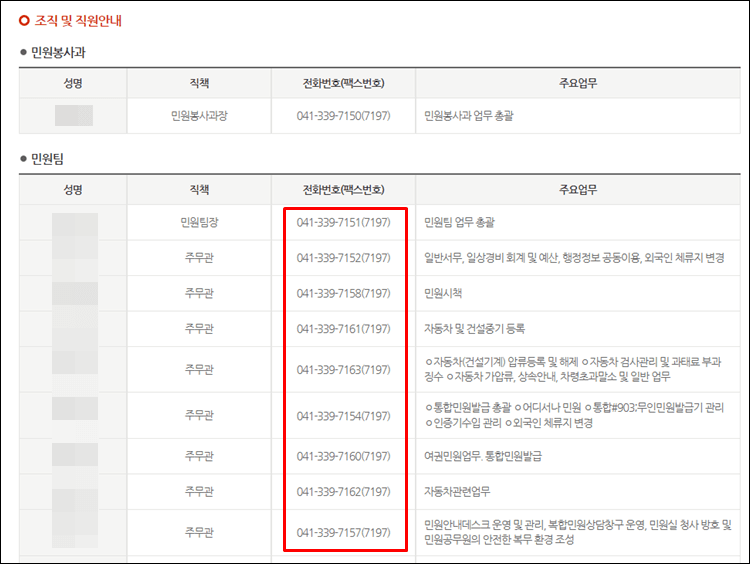The image size is (750, 564).
Task: Select phone number 041-339-7158(7197)
Action: [343, 293]
